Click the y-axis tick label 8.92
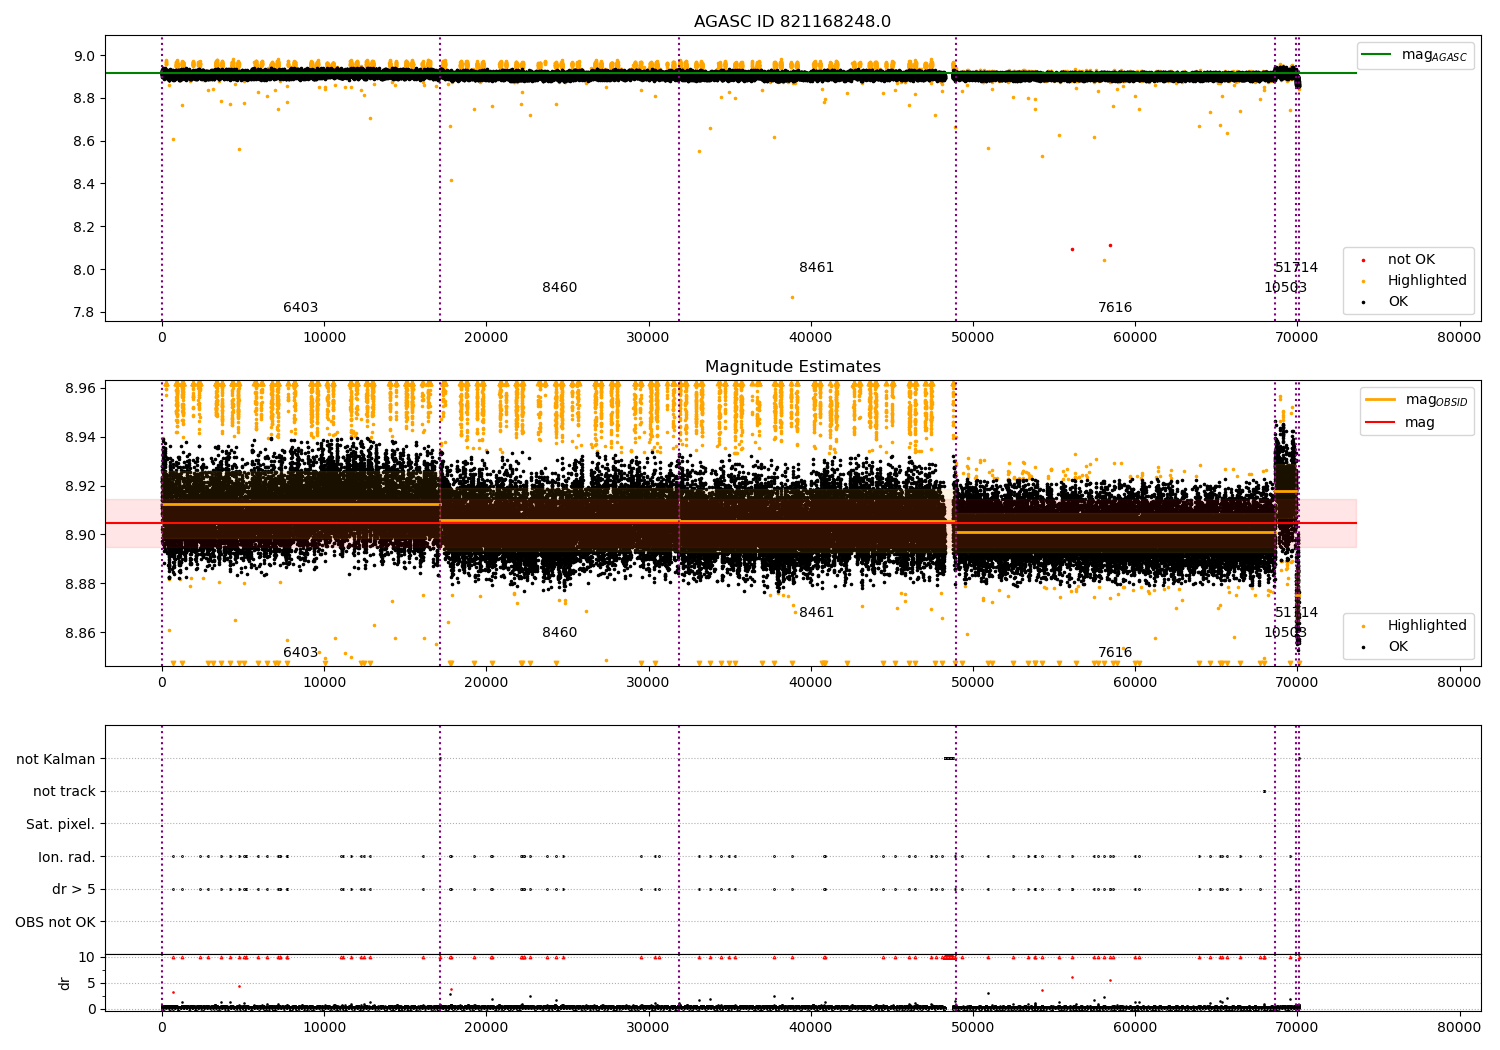 coord(81,486)
